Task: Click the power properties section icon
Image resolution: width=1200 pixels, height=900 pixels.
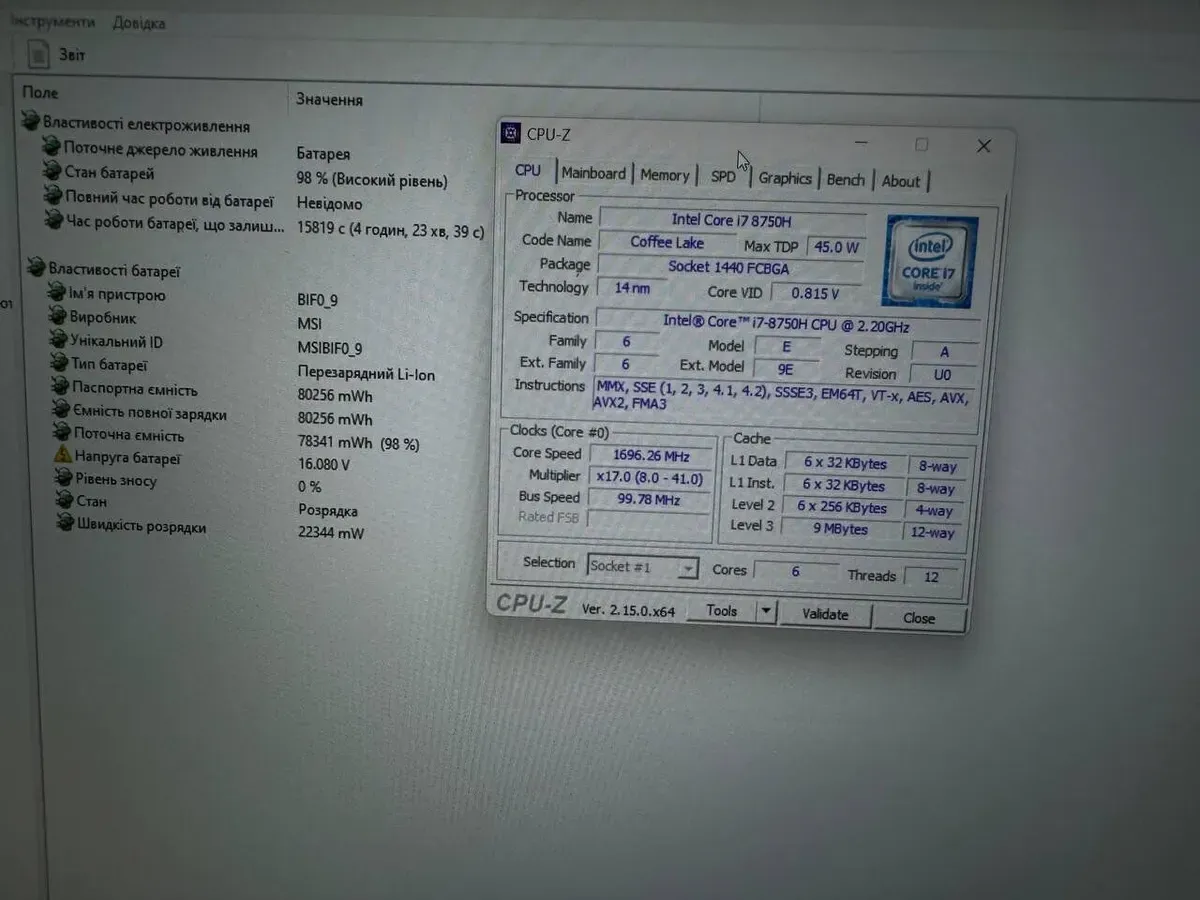Action: [x=31, y=123]
